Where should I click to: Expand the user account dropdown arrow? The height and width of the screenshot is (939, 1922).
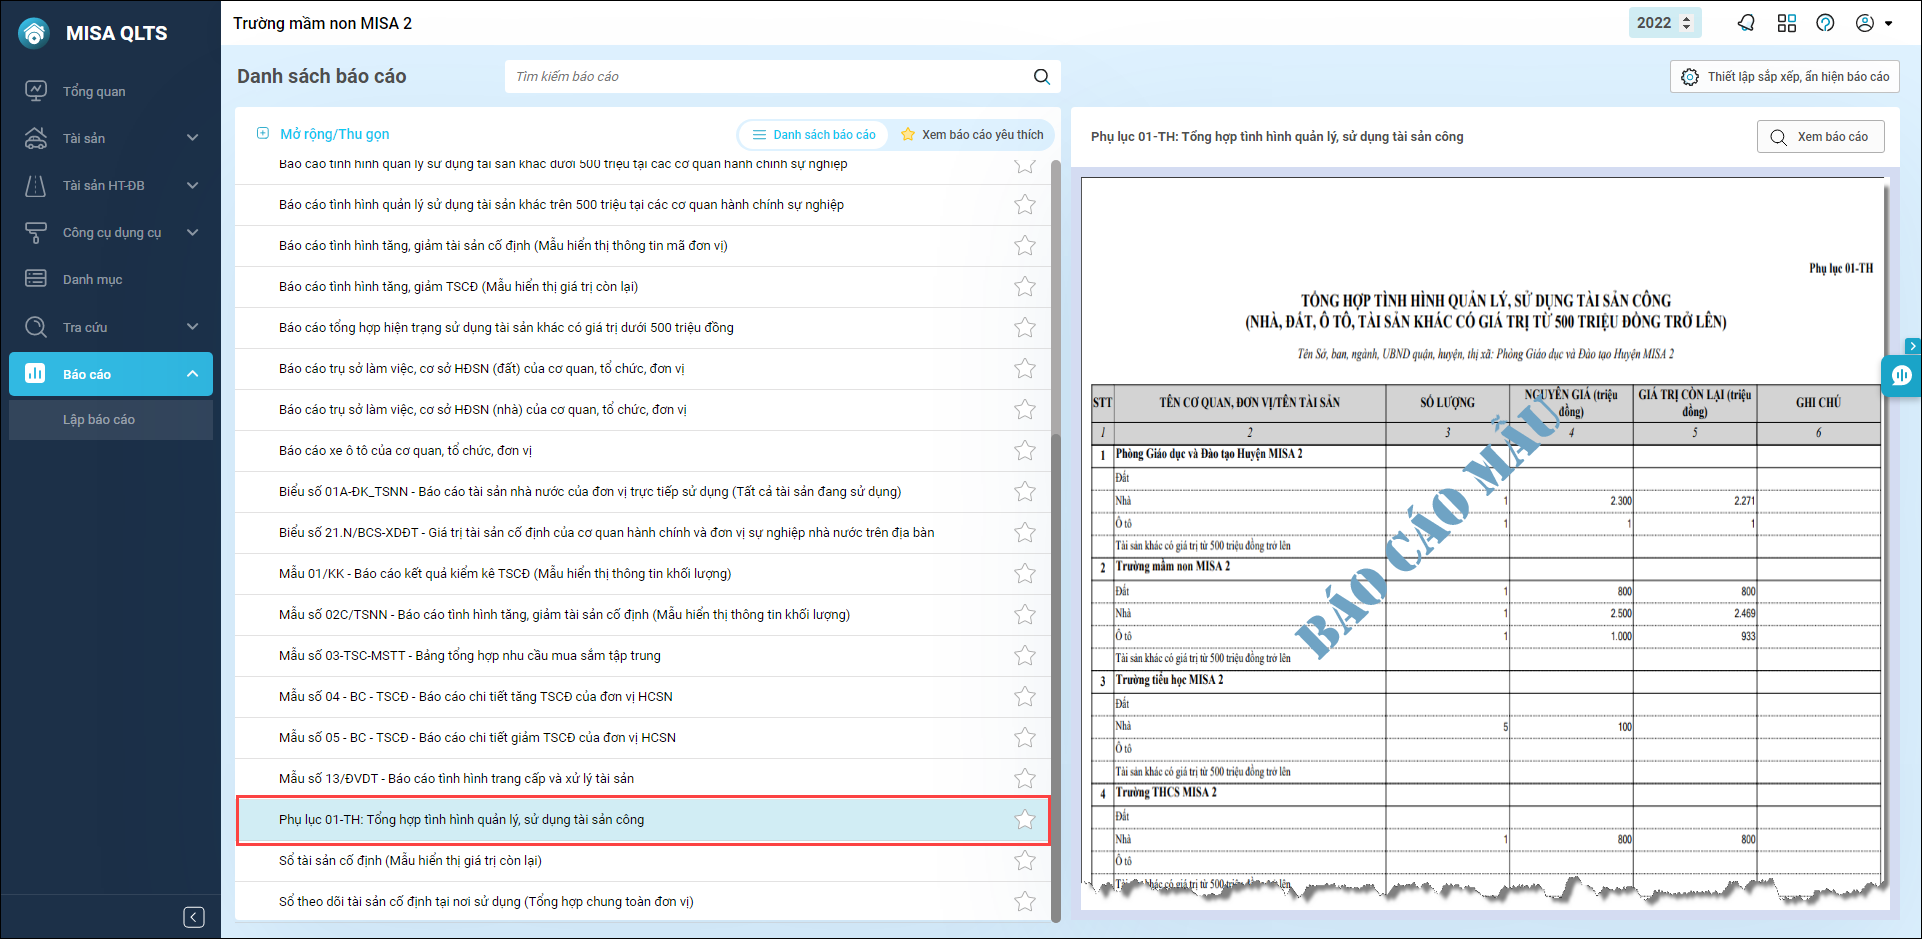tap(1888, 24)
